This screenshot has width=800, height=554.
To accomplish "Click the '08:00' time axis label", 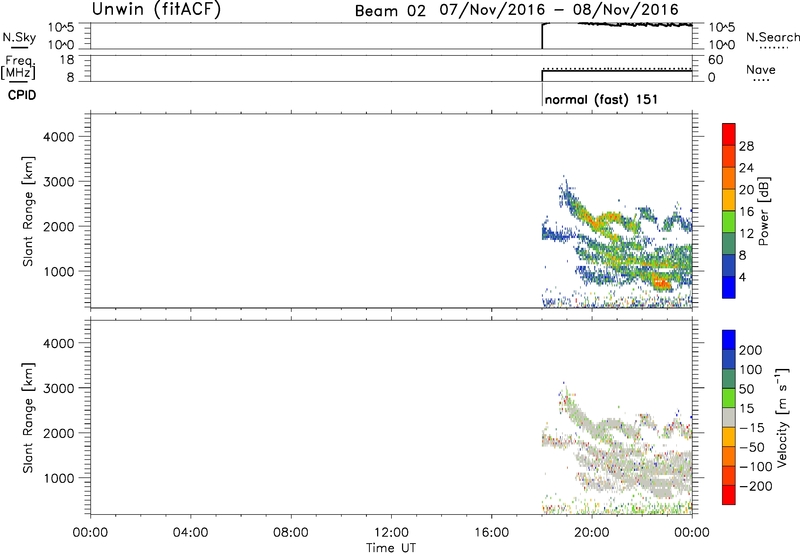I will 291,533.
